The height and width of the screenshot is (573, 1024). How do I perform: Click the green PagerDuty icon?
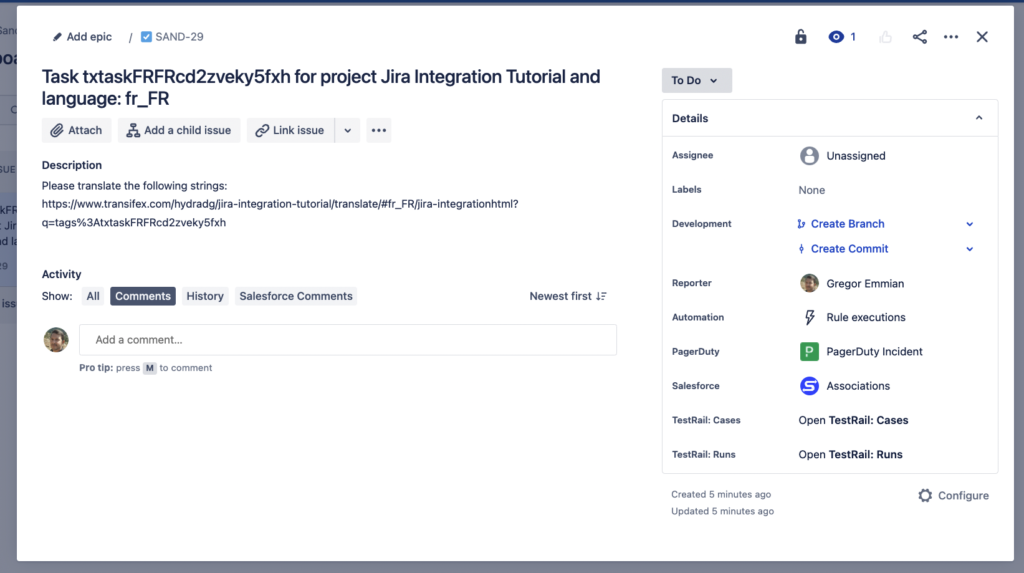coord(809,352)
